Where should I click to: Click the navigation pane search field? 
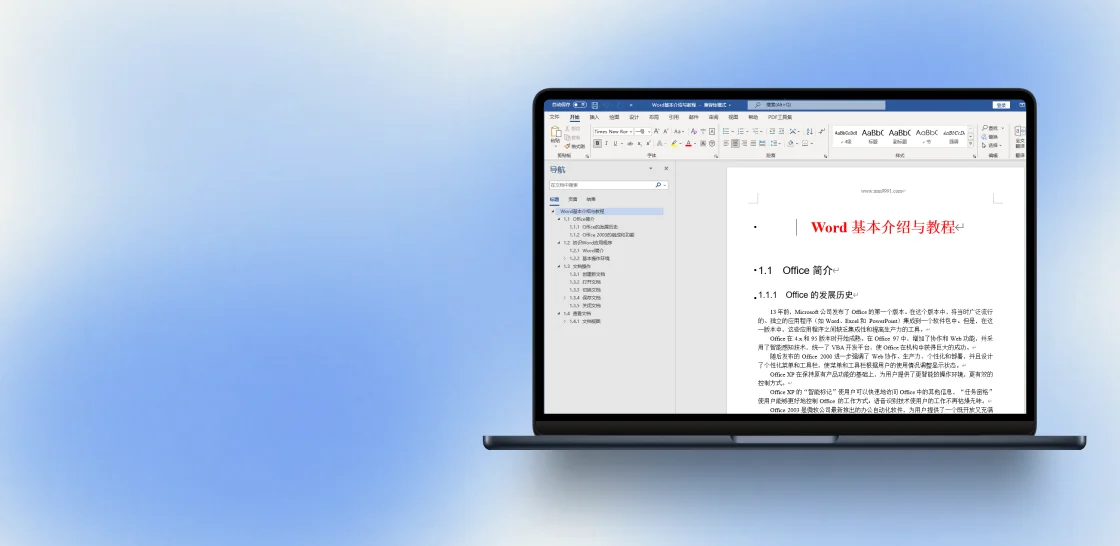point(609,185)
